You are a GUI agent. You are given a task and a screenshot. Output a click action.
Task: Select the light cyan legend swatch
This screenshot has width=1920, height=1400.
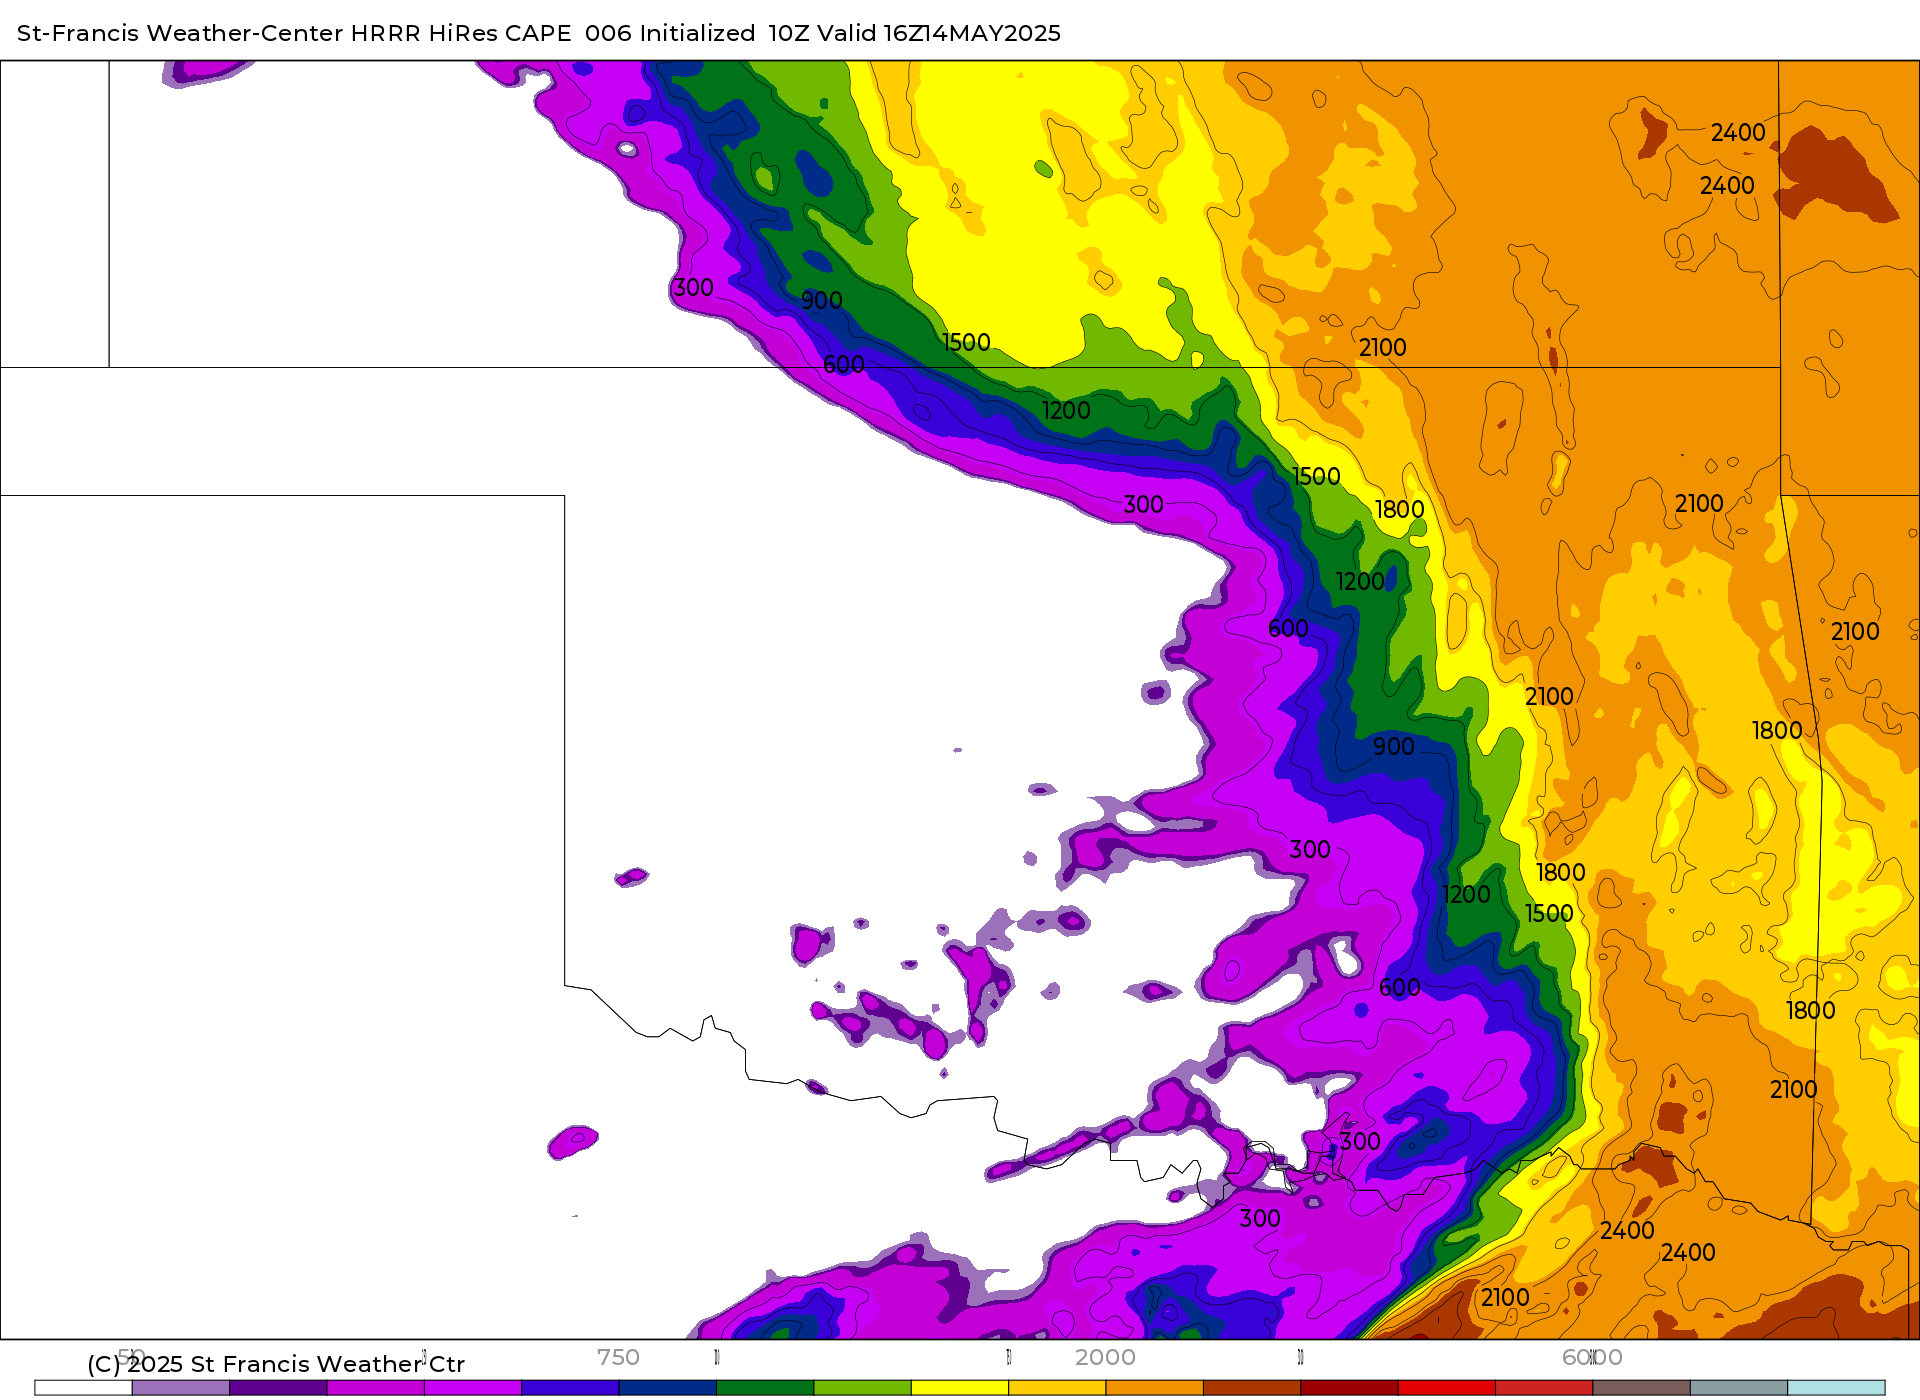pos(1836,1388)
